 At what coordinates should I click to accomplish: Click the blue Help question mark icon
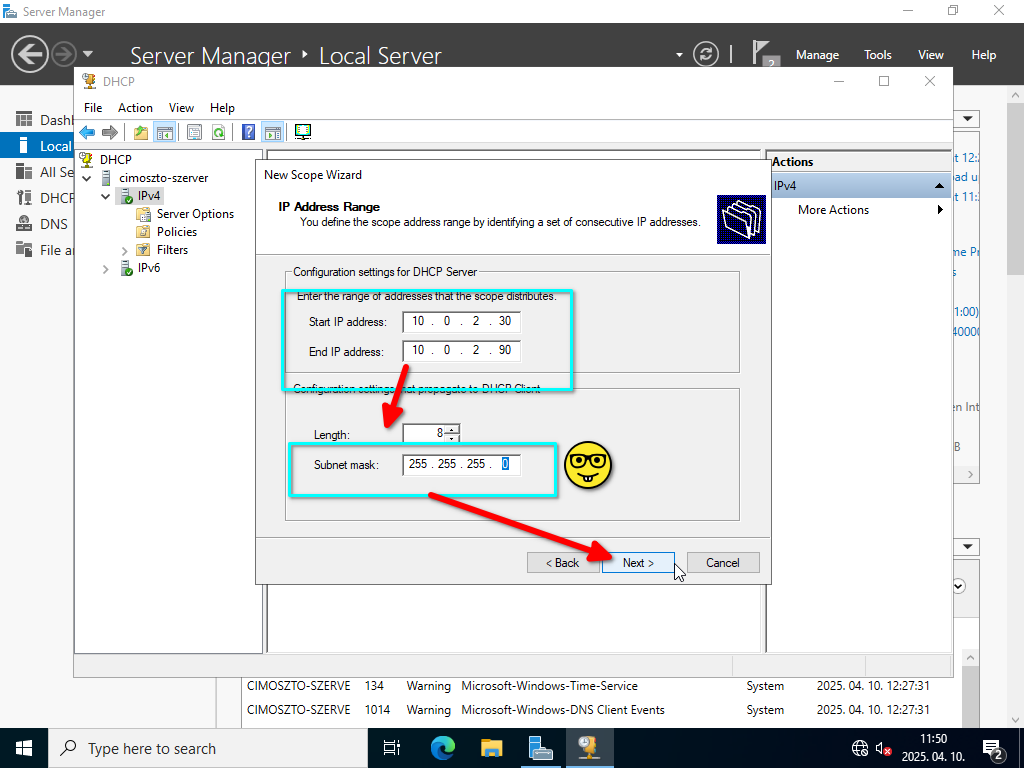[249, 132]
